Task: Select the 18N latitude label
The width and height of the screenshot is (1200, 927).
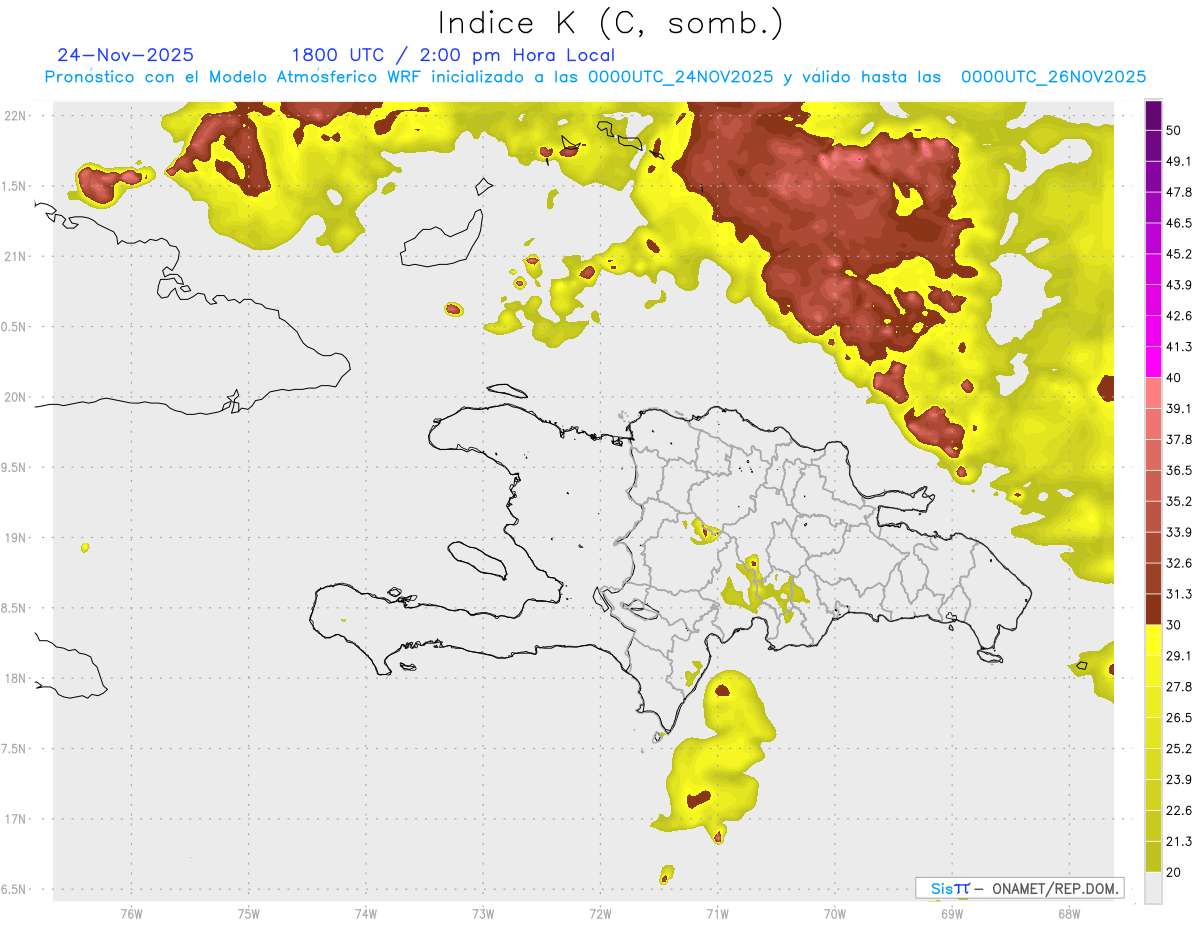Action: 14,679
